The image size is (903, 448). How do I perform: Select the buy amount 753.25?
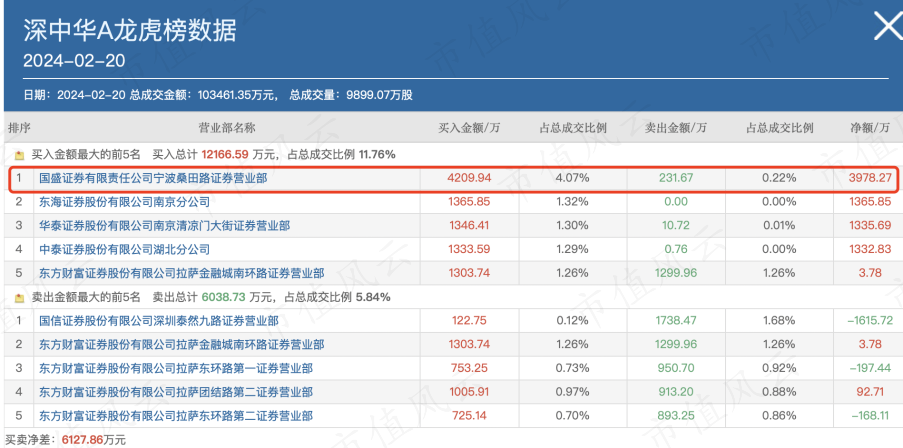[x=469, y=369]
